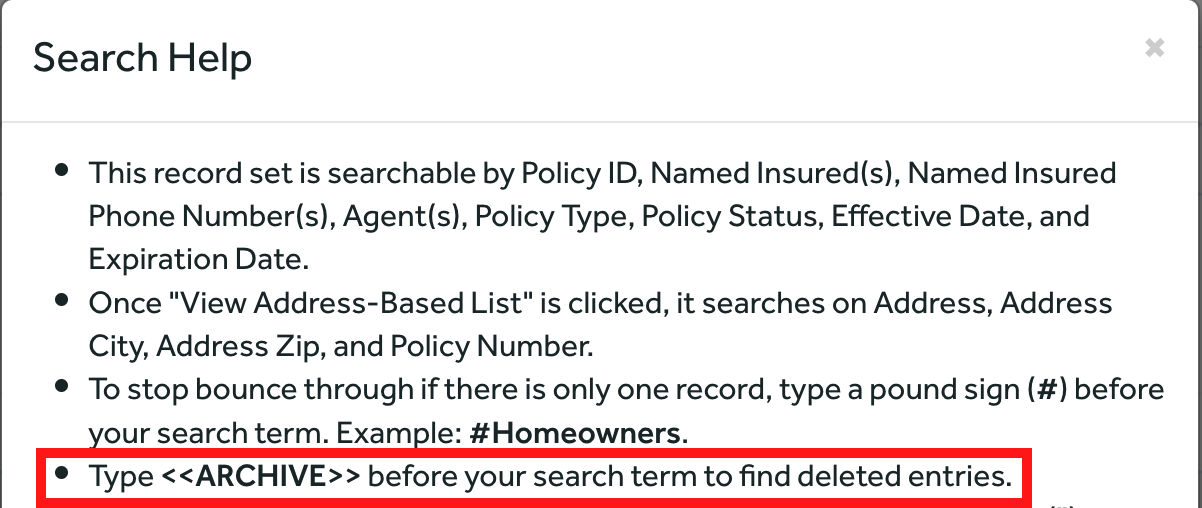
Task: Click the bullet marker beside the ARCHIVE tip
Action: 63,473
